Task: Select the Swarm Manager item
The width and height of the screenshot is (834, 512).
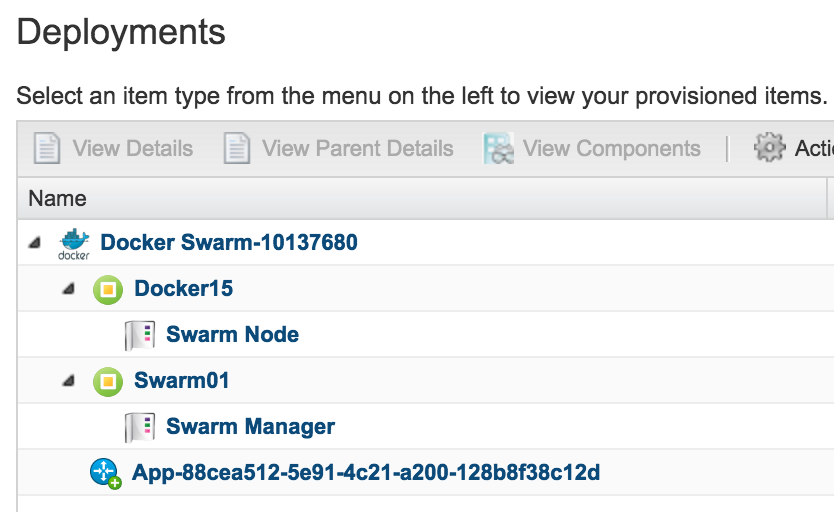Action: (x=250, y=427)
